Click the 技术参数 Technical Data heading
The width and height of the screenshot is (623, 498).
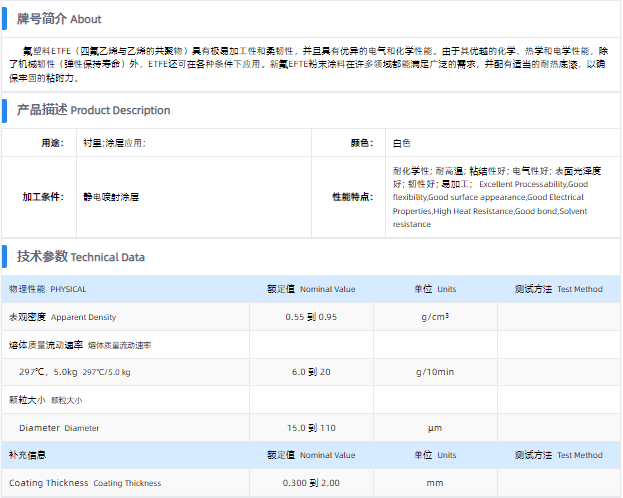pyautogui.click(x=81, y=257)
